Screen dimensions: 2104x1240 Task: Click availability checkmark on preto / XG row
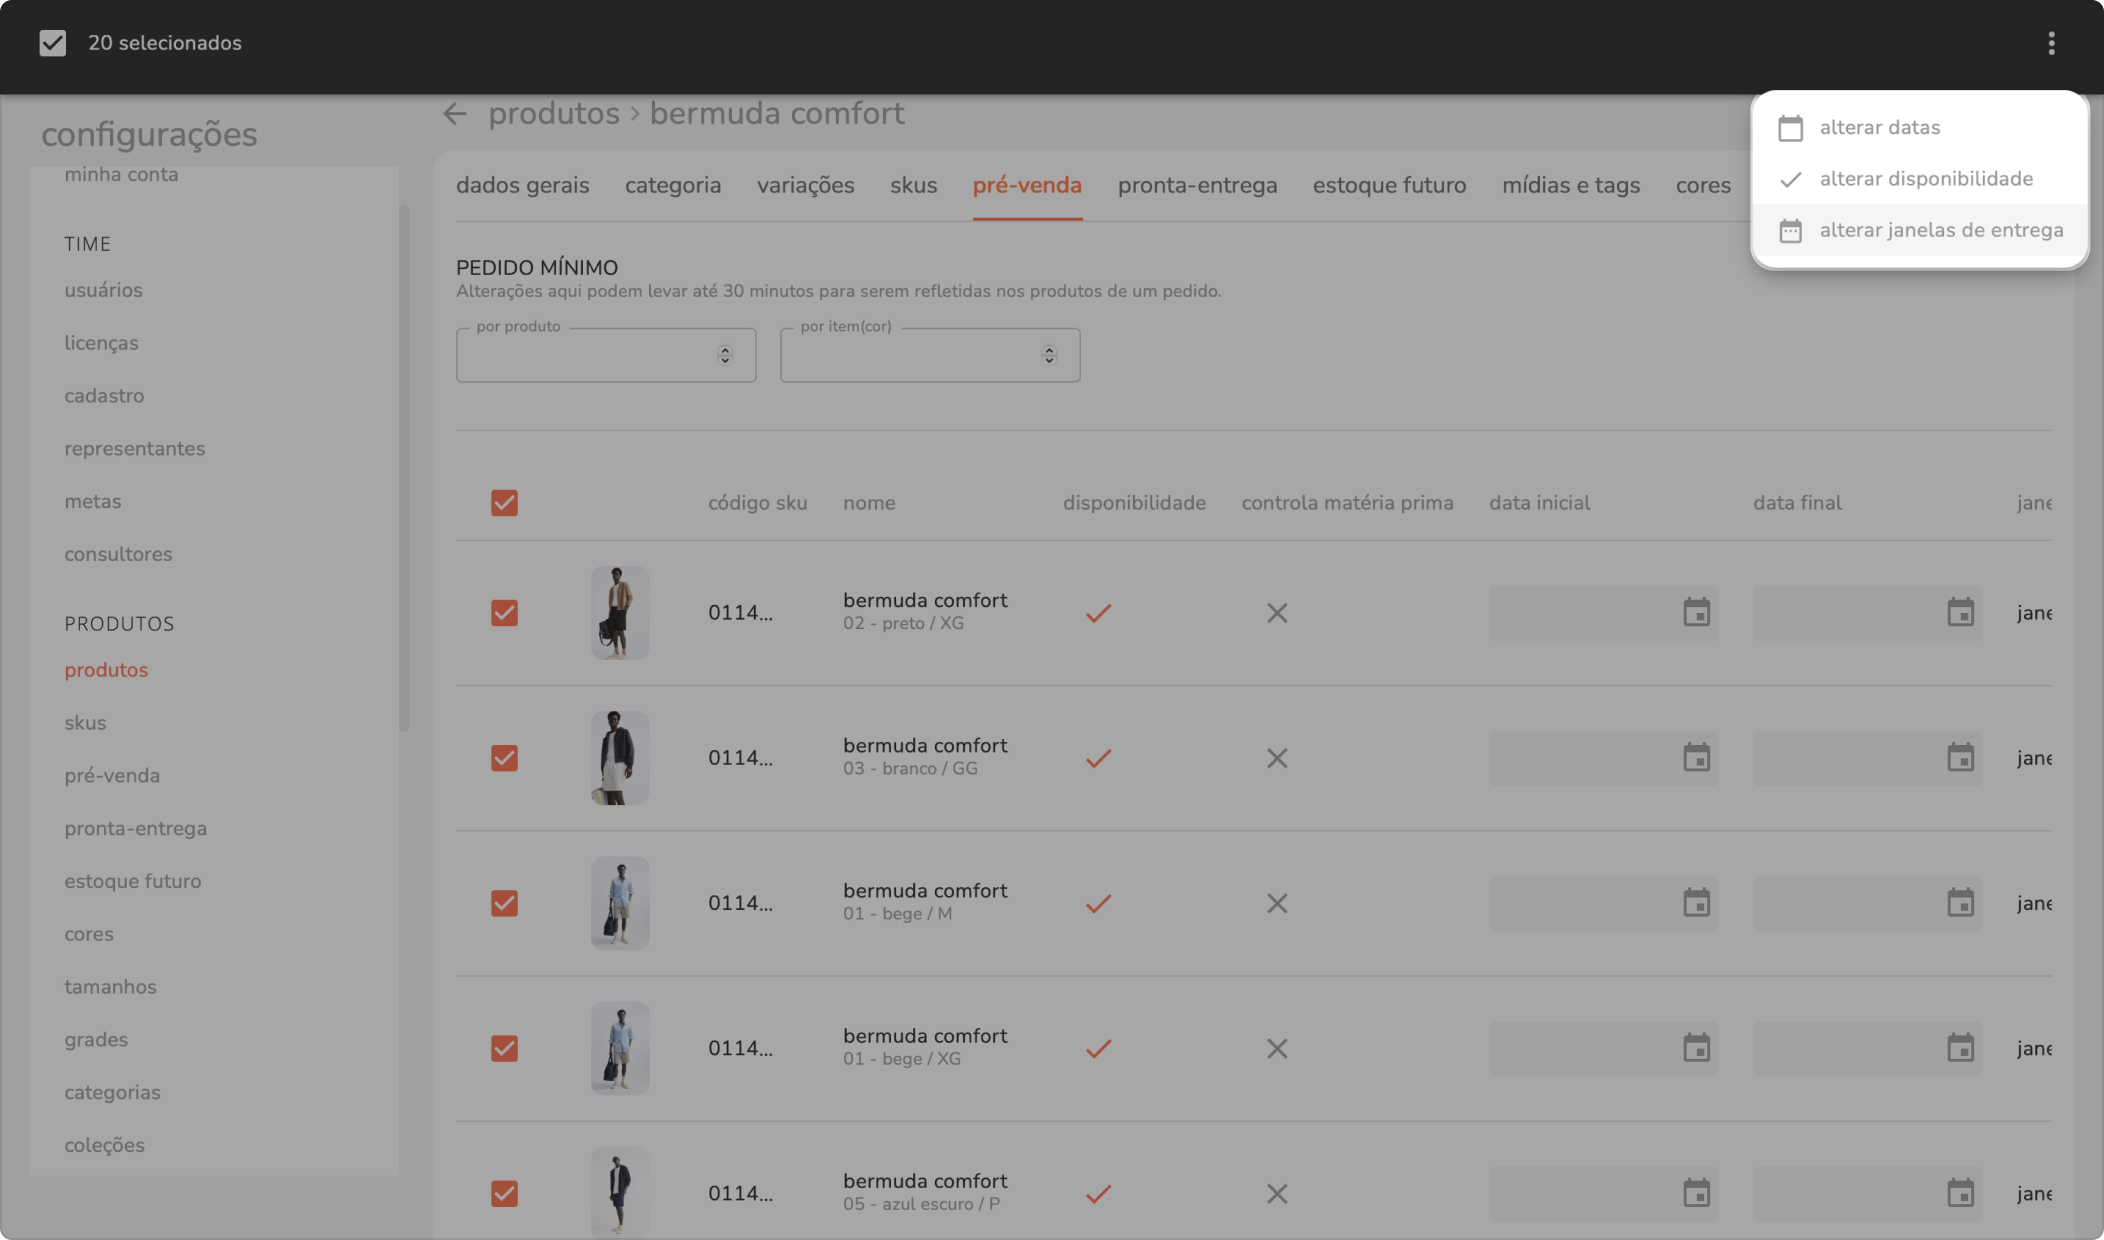(1098, 613)
